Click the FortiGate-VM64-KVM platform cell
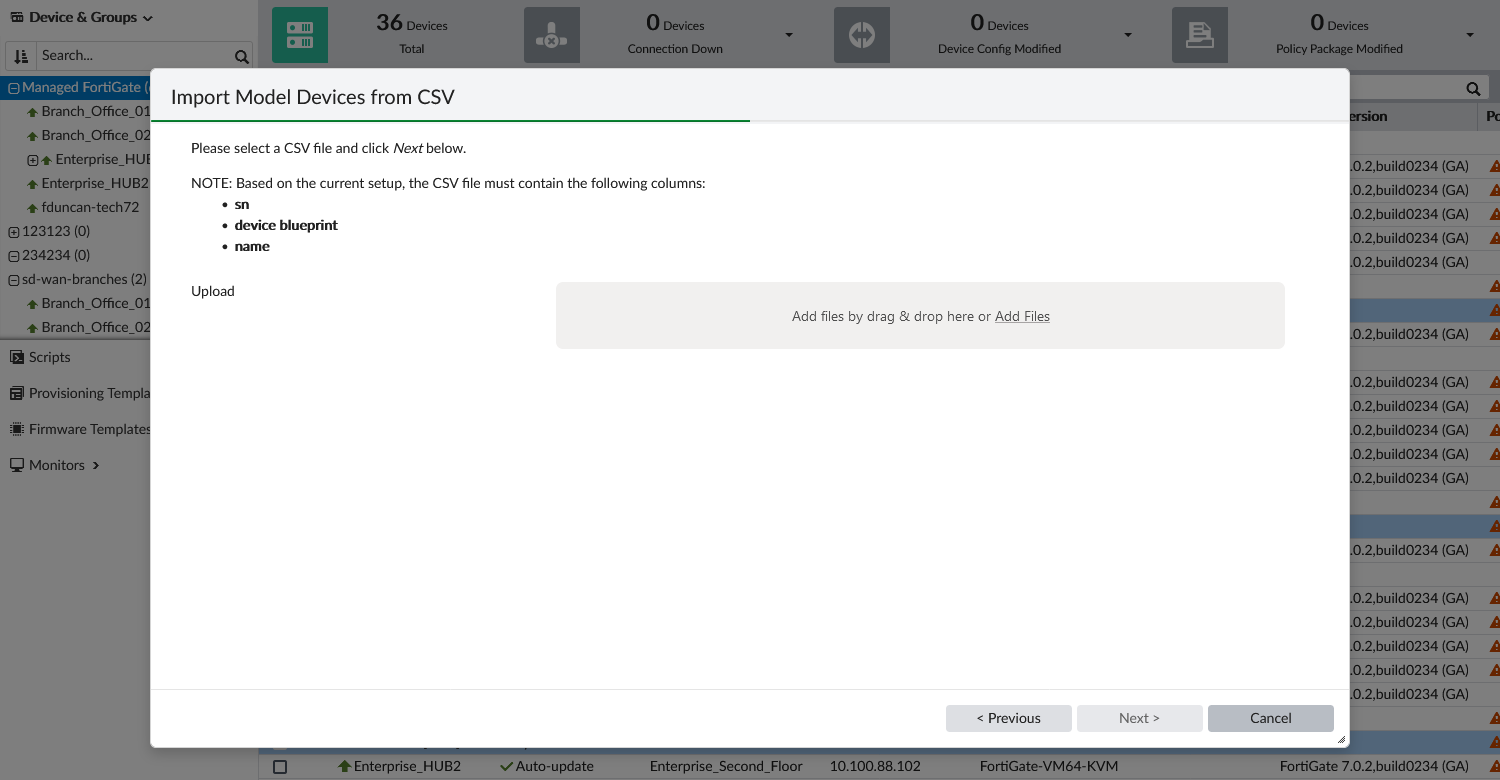The image size is (1500, 780). pyautogui.click(x=1049, y=766)
